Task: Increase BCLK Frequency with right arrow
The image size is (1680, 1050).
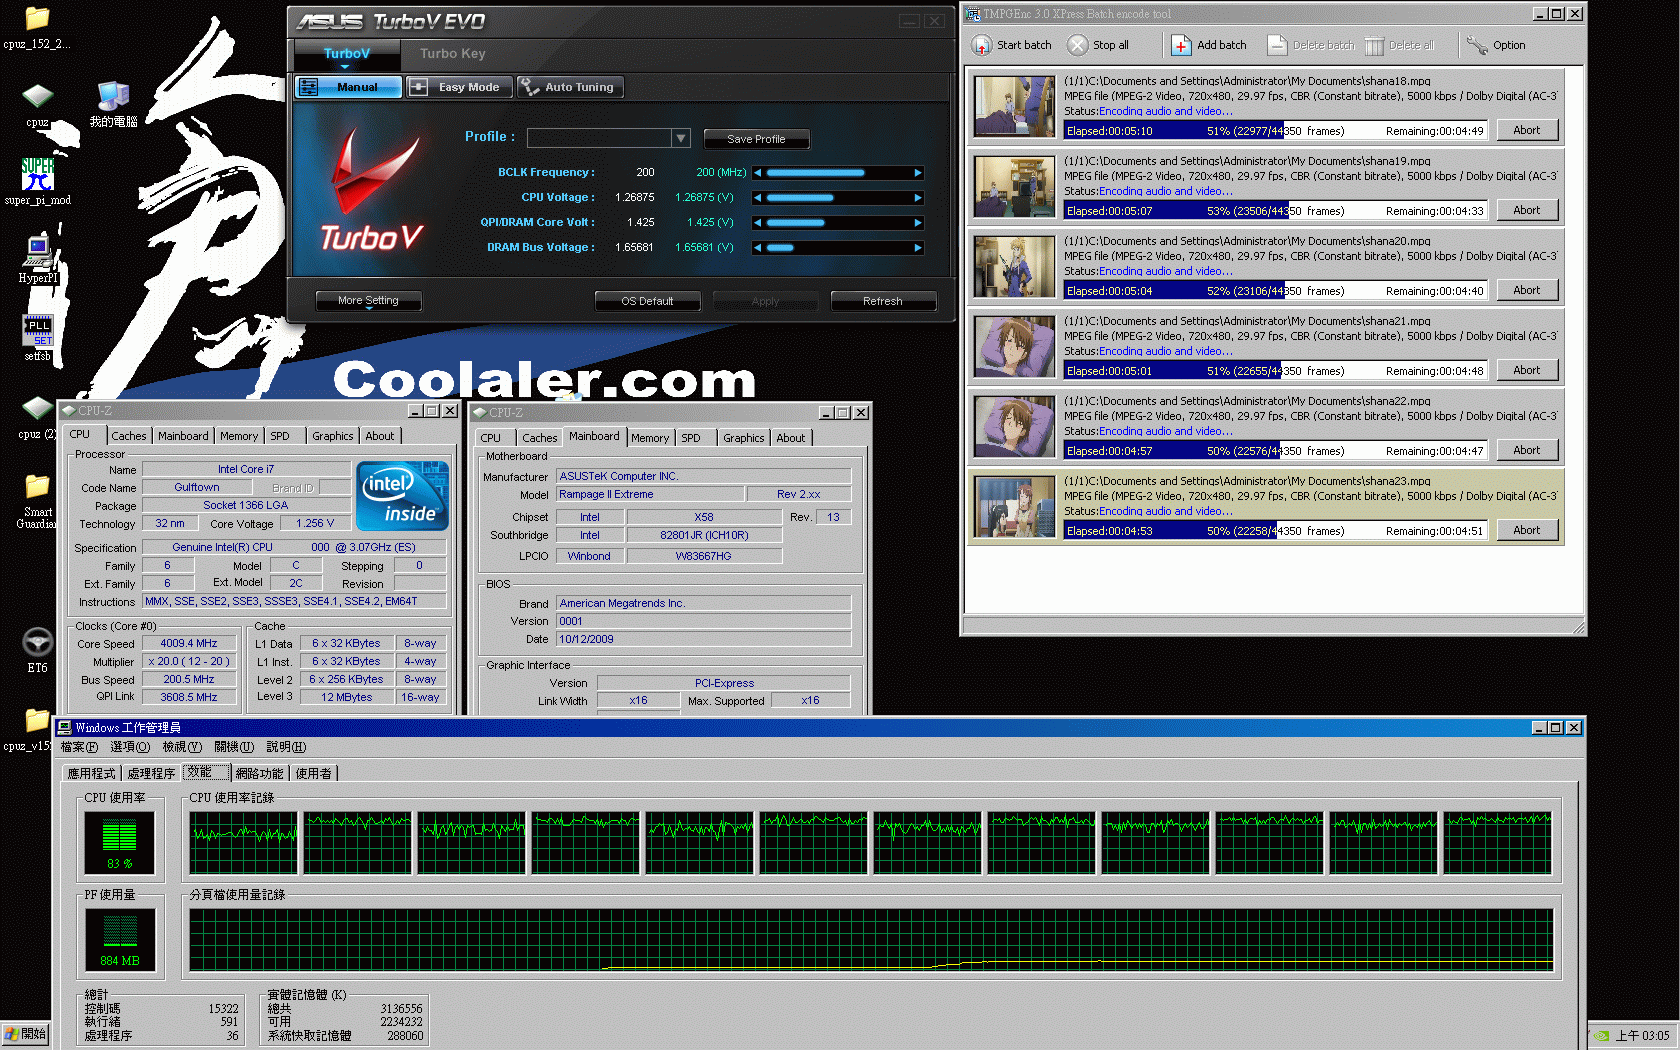Action: 918,173
